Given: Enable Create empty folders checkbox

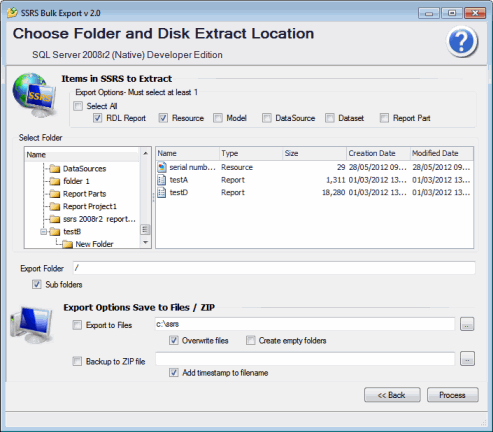Looking at the screenshot, I should [251, 340].
